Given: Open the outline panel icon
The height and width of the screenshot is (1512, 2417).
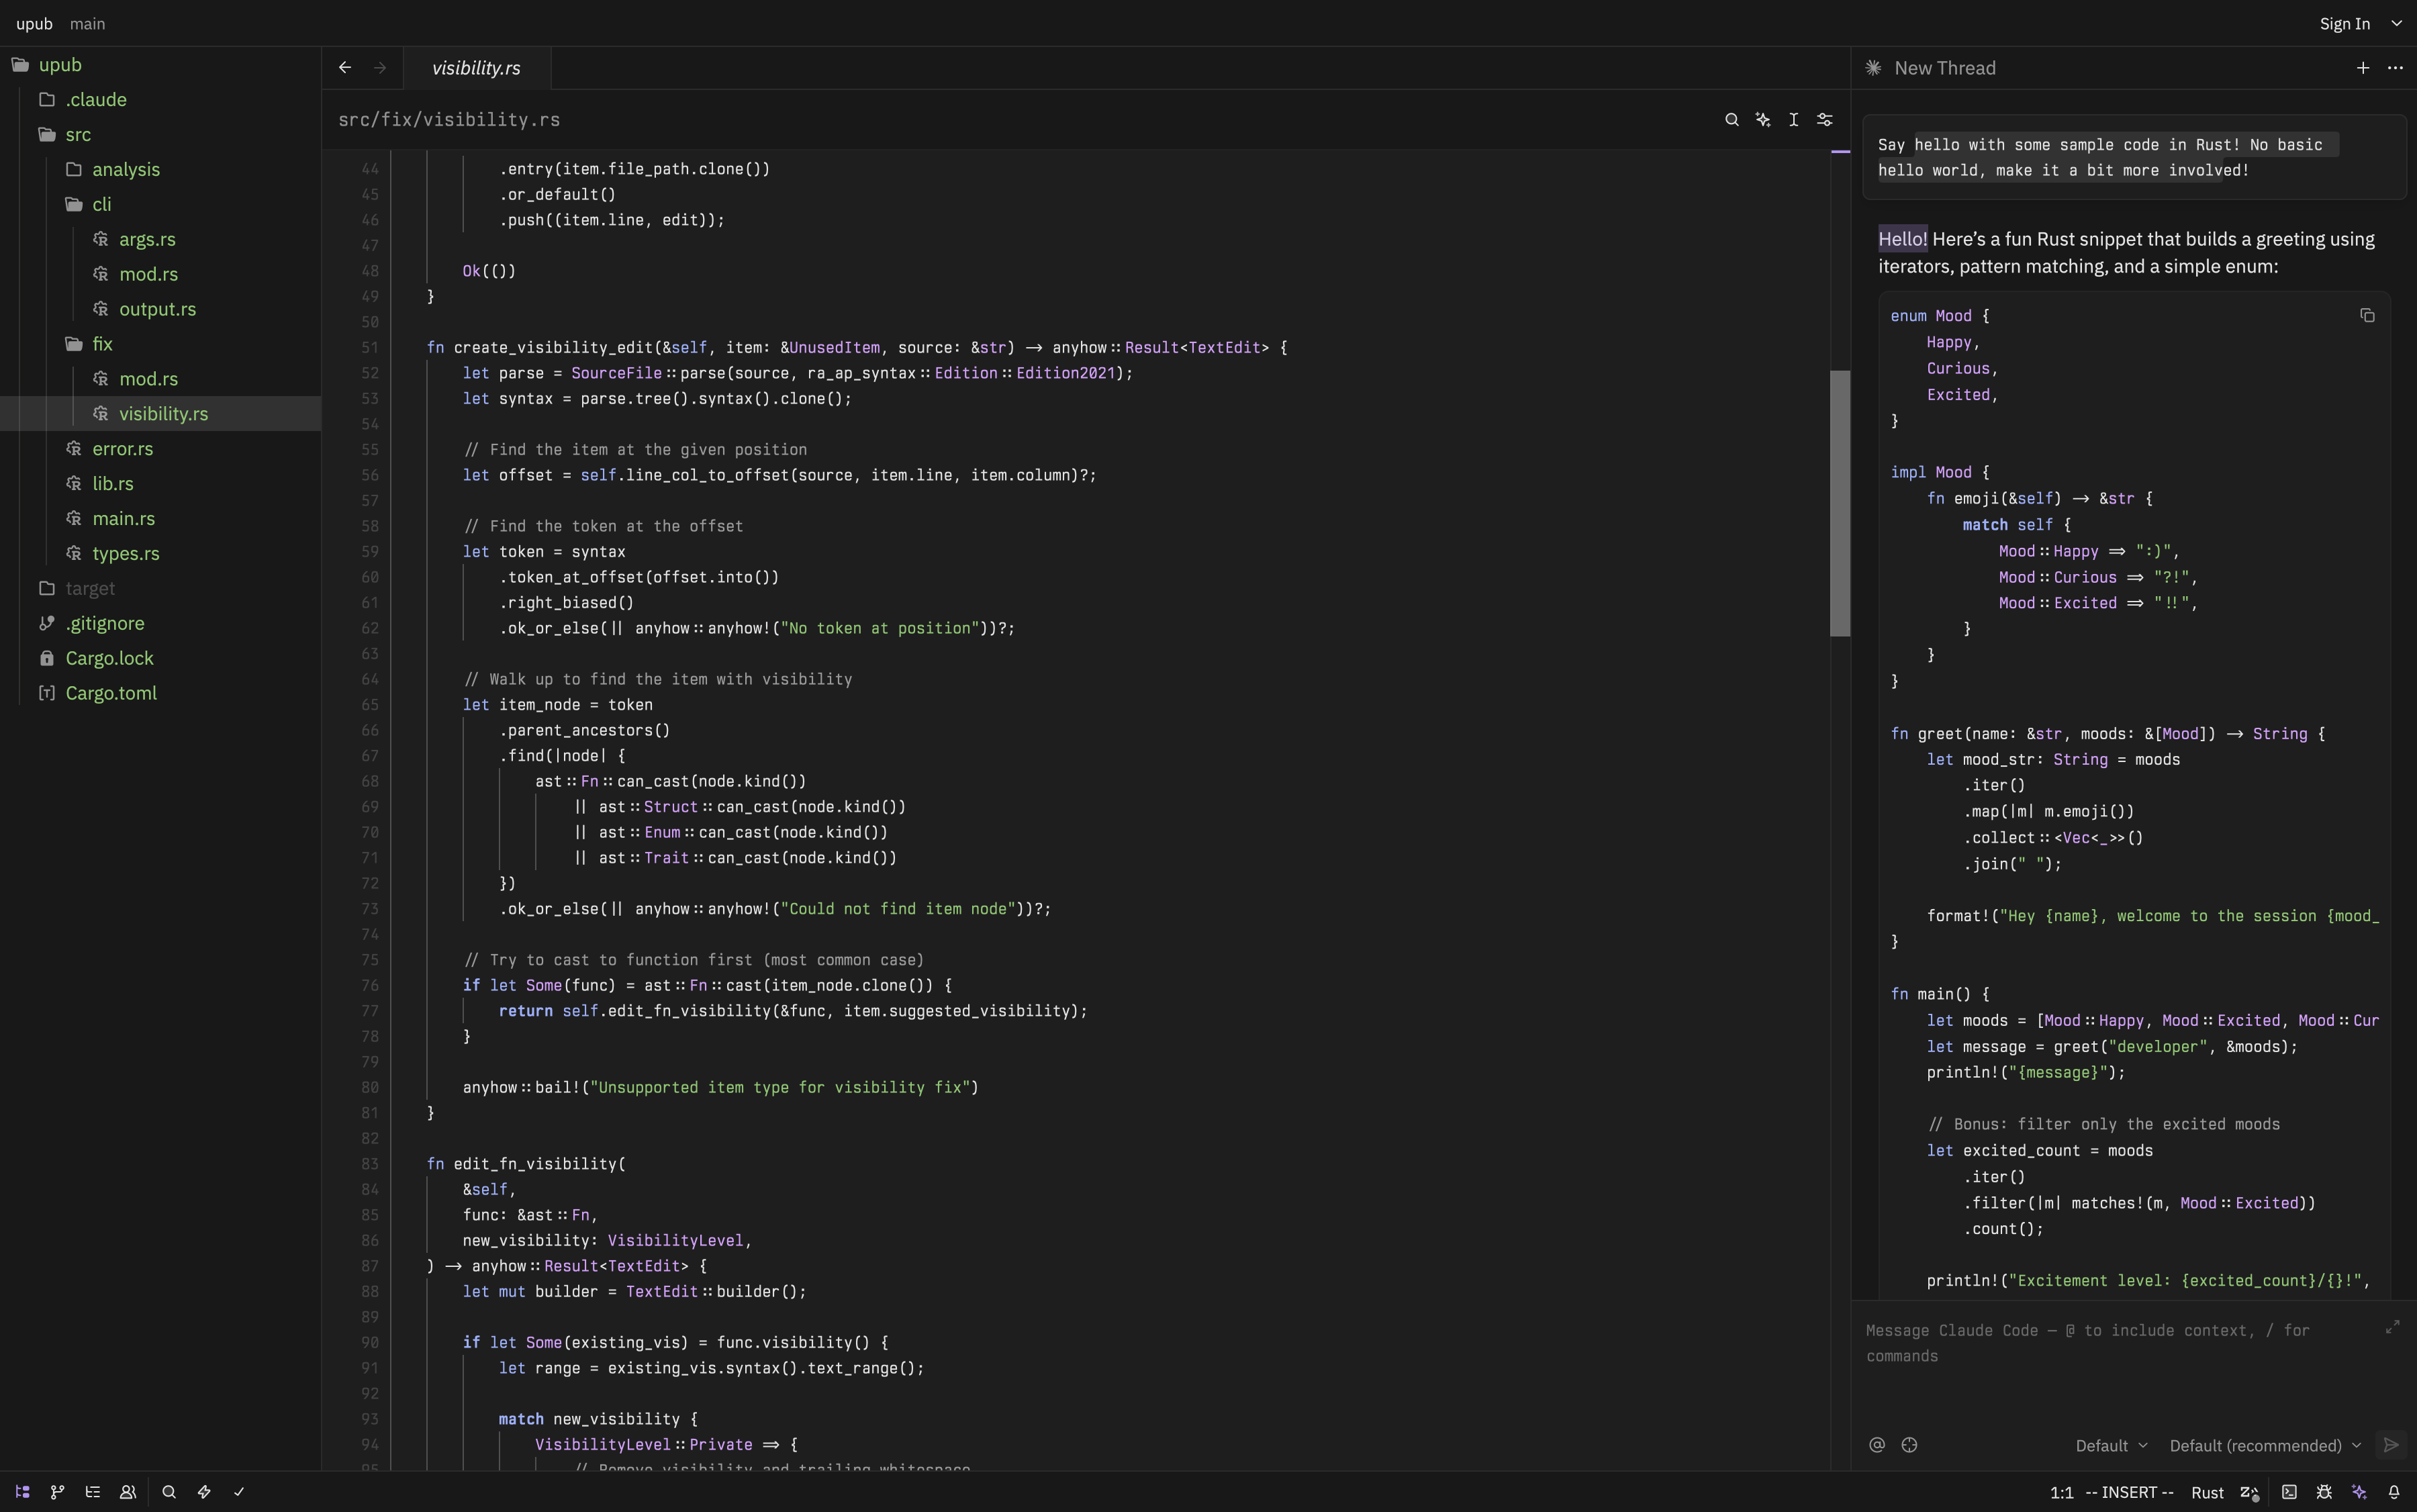Looking at the screenshot, I should [93, 1492].
